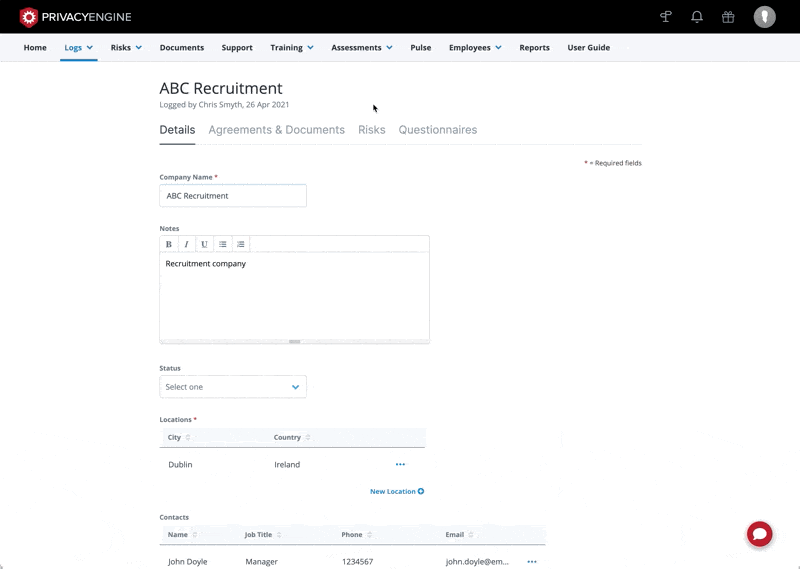This screenshot has height=569, width=800.
Task: Open the John Doyle contact options menu
Action: pos(532,561)
